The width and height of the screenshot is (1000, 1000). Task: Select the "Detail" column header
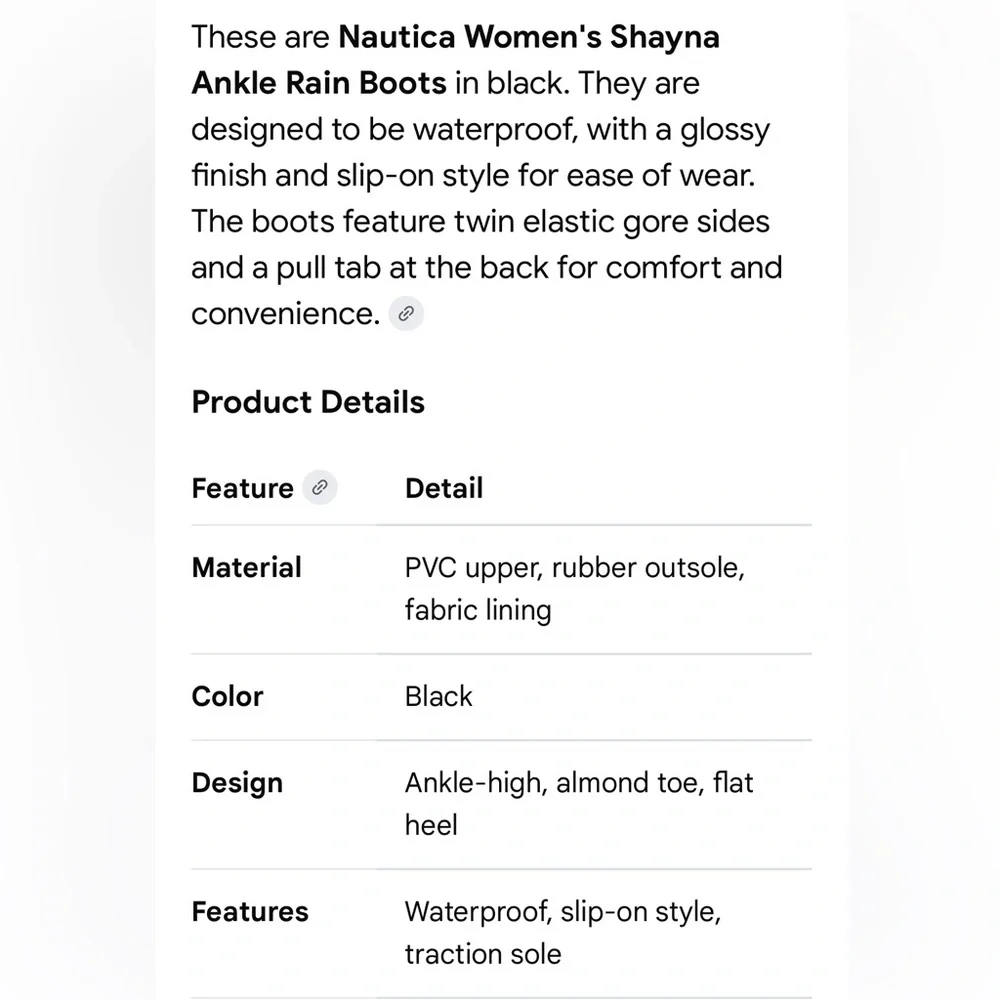[x=444, y=489]
